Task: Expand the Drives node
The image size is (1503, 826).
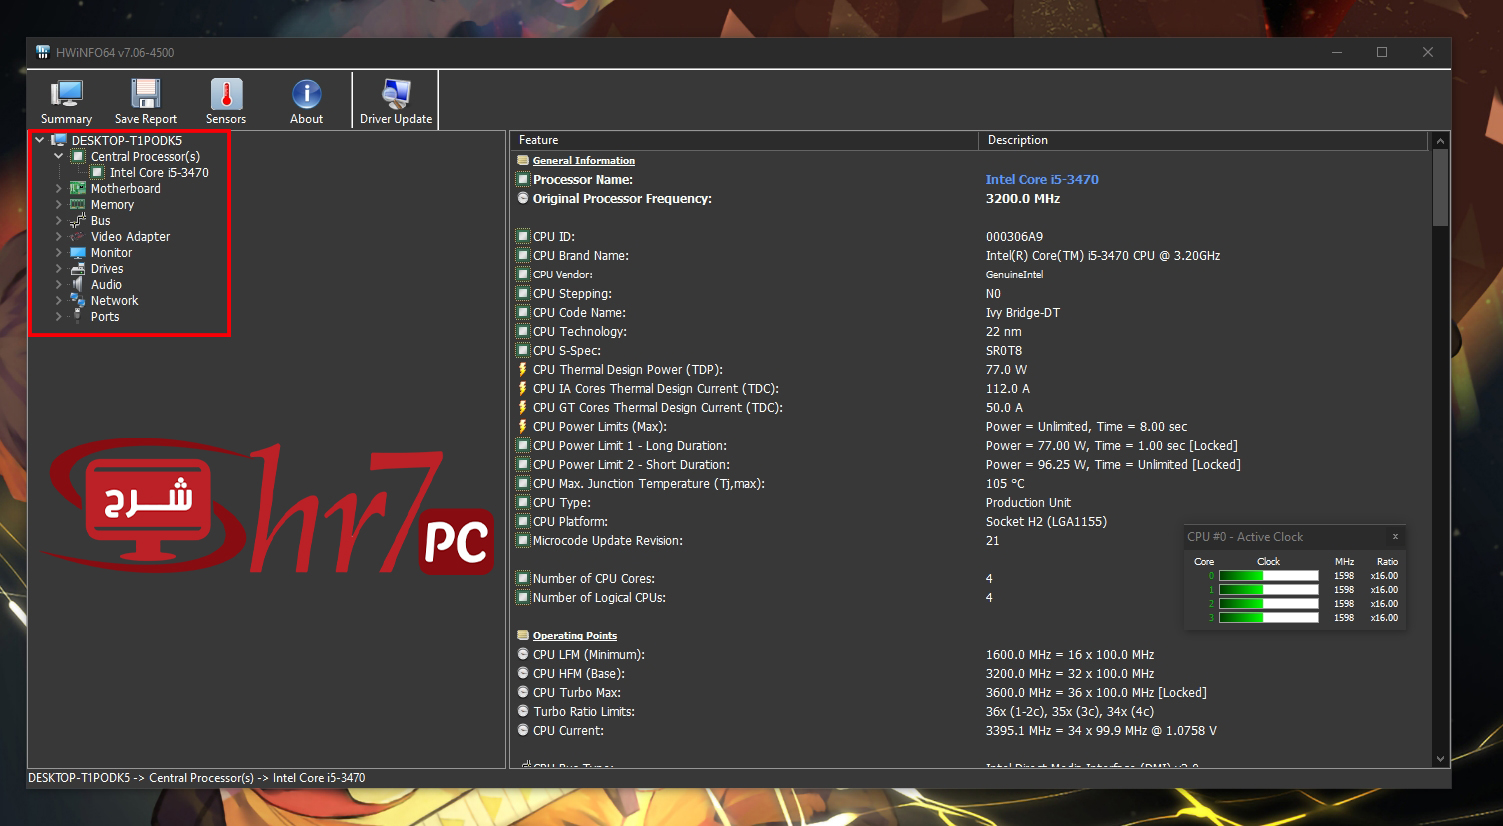Action: pos(58,268)
